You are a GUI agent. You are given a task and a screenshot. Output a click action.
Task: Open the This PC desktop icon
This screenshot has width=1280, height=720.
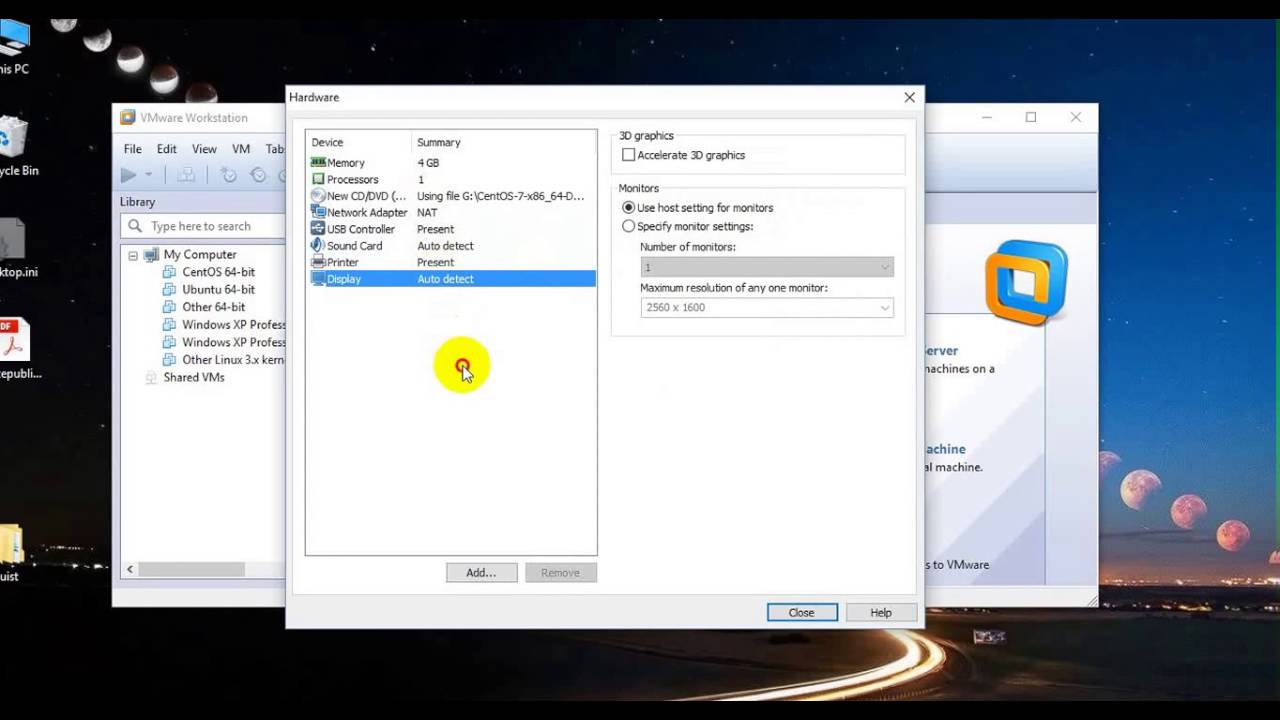coord(12,38)
